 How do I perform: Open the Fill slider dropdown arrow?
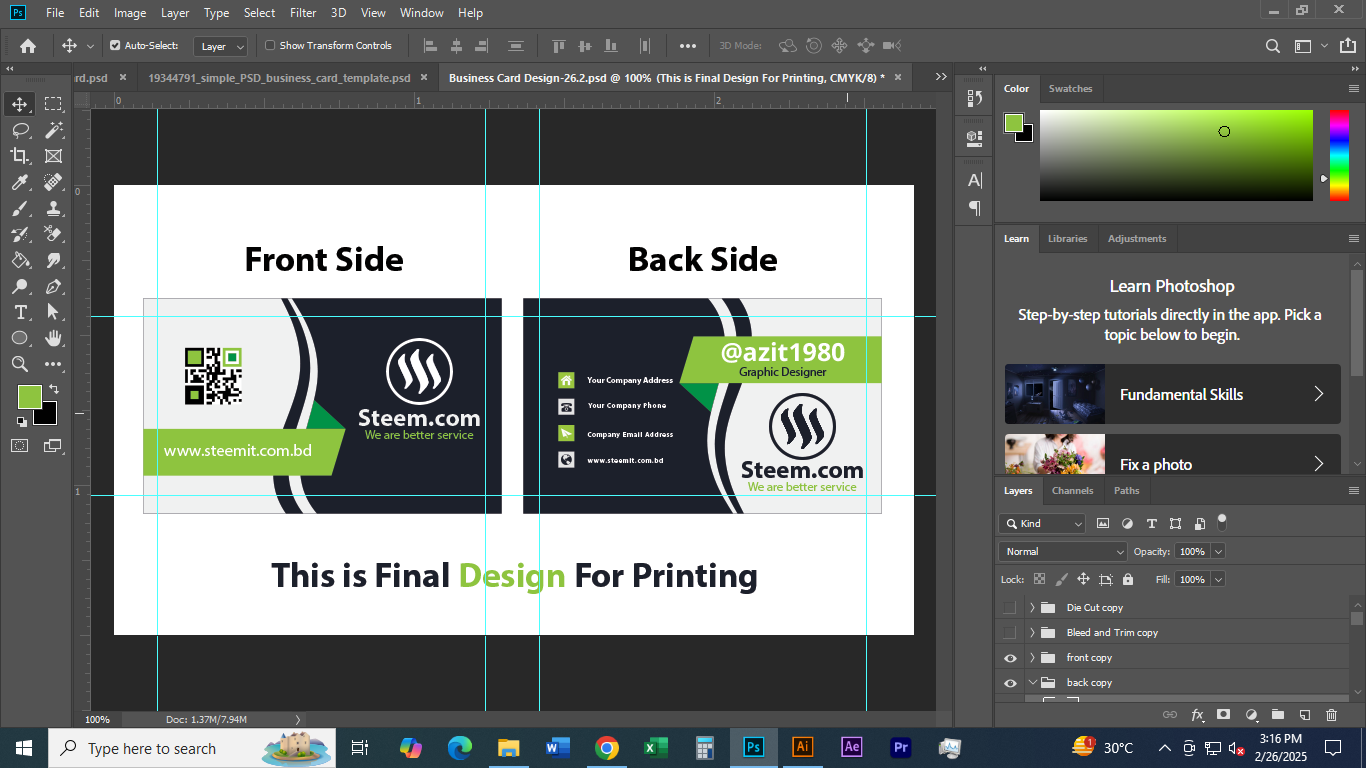click(x=1218, y=580)
